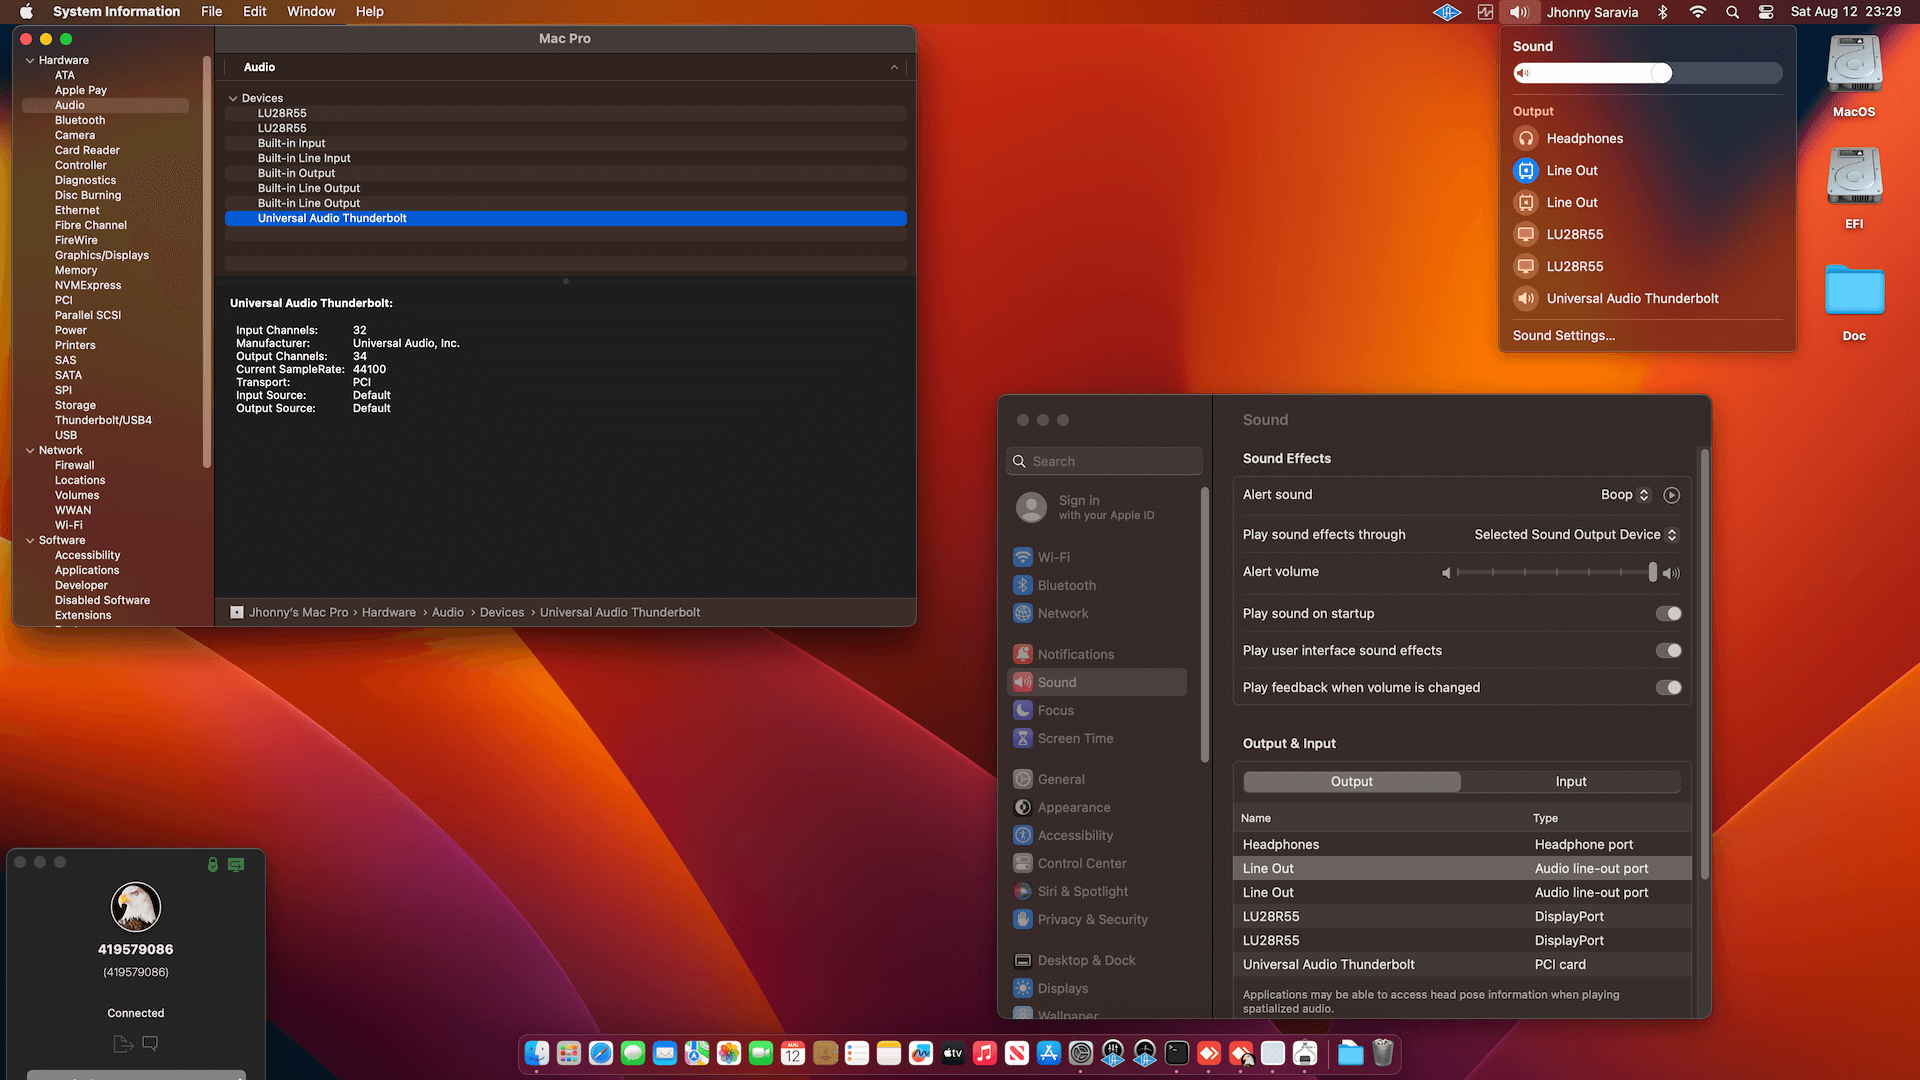Open the Music app in the Dock
1920x1080 pixels.
985,1053
